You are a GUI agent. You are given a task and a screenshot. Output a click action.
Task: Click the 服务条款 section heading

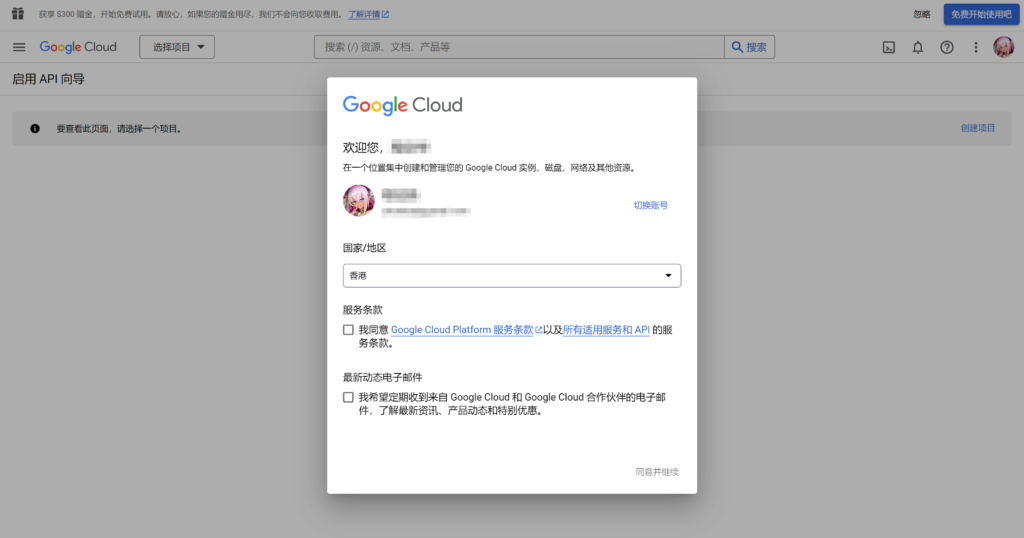tap(362, 309)
